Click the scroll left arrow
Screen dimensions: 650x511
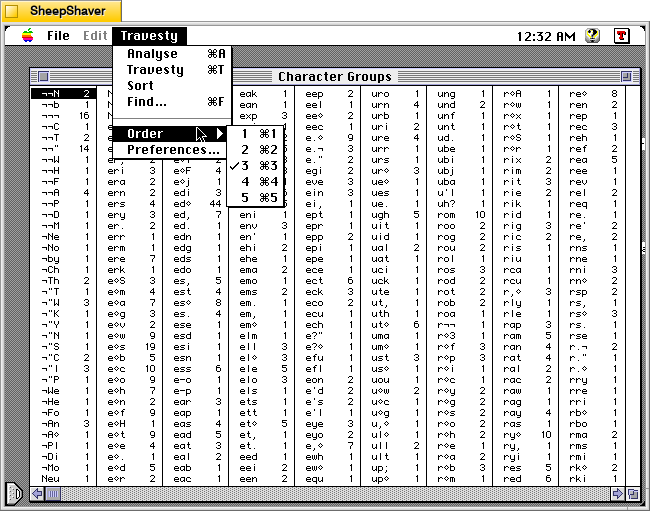tap(38, 494)
